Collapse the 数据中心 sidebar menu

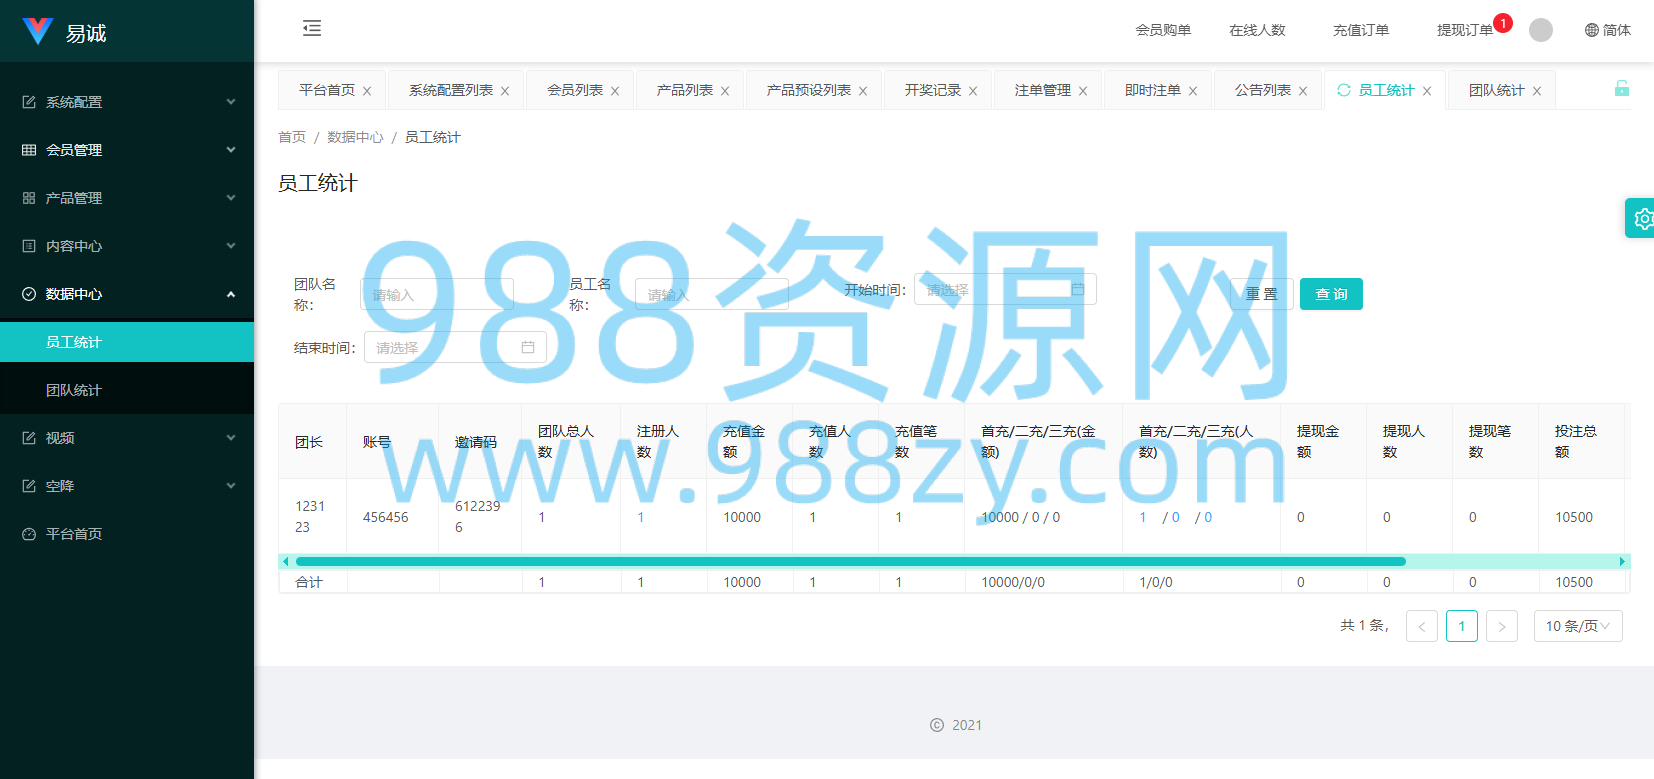(x=127, y=294)
